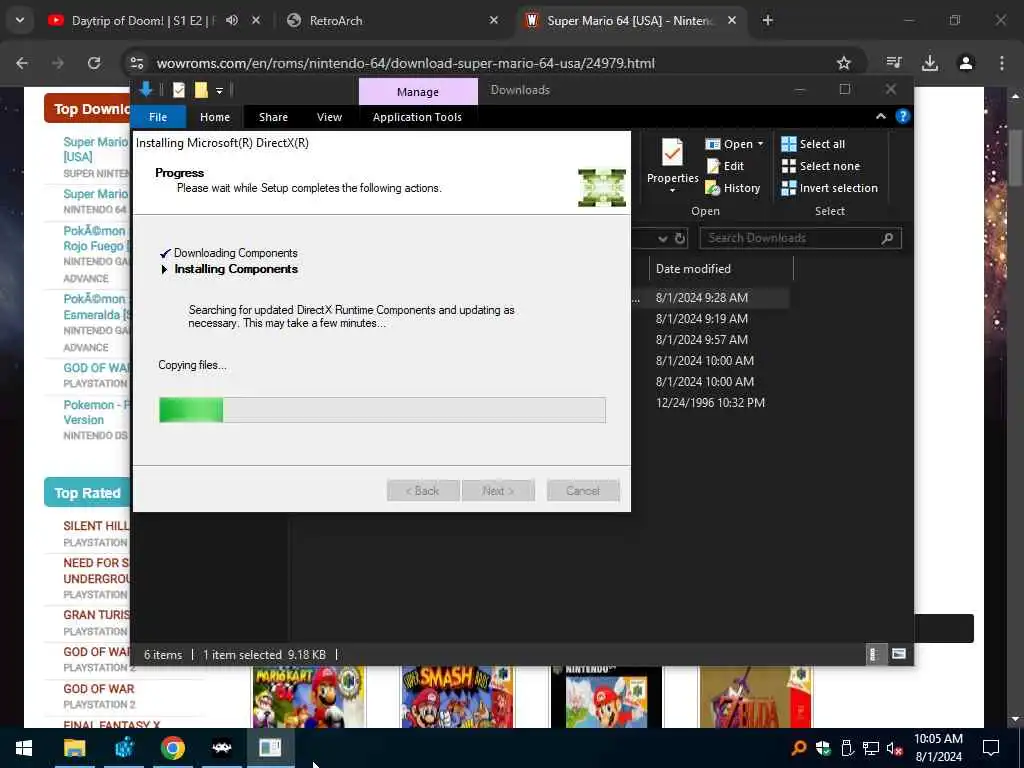The image size is (1024, 768).
Task: Select the file modified 8/1/2024 9:19 AM
Action: 701,319
